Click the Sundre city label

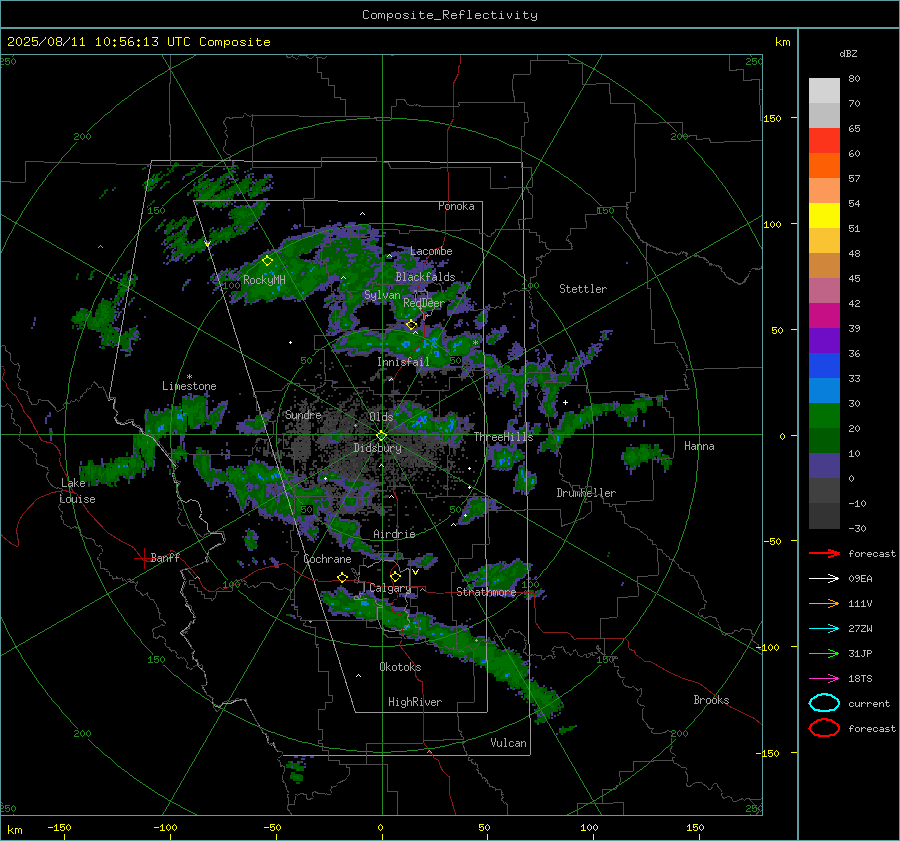click(x=303, y=414)
